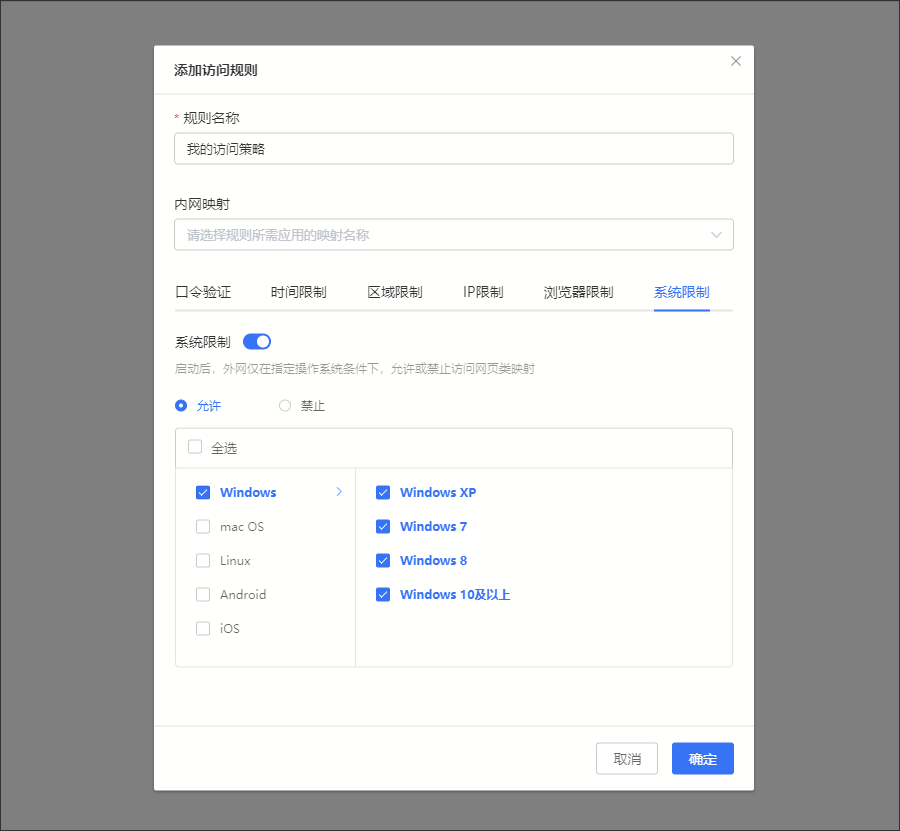Image resolution: width=900 pixels, height=831 pixels.
Task: Click the 确定 button
Action: click(x=702, y=759)
